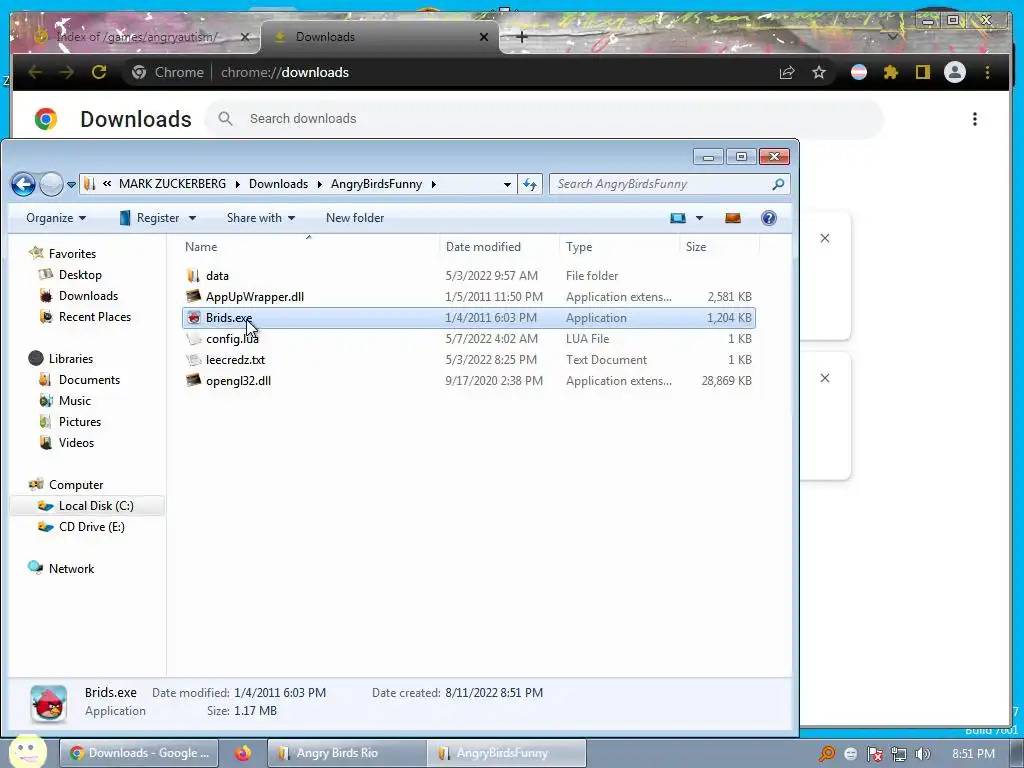1024x768 pixels.
Task: Open Favorites in navigation pane
Action: click(72, 254)
